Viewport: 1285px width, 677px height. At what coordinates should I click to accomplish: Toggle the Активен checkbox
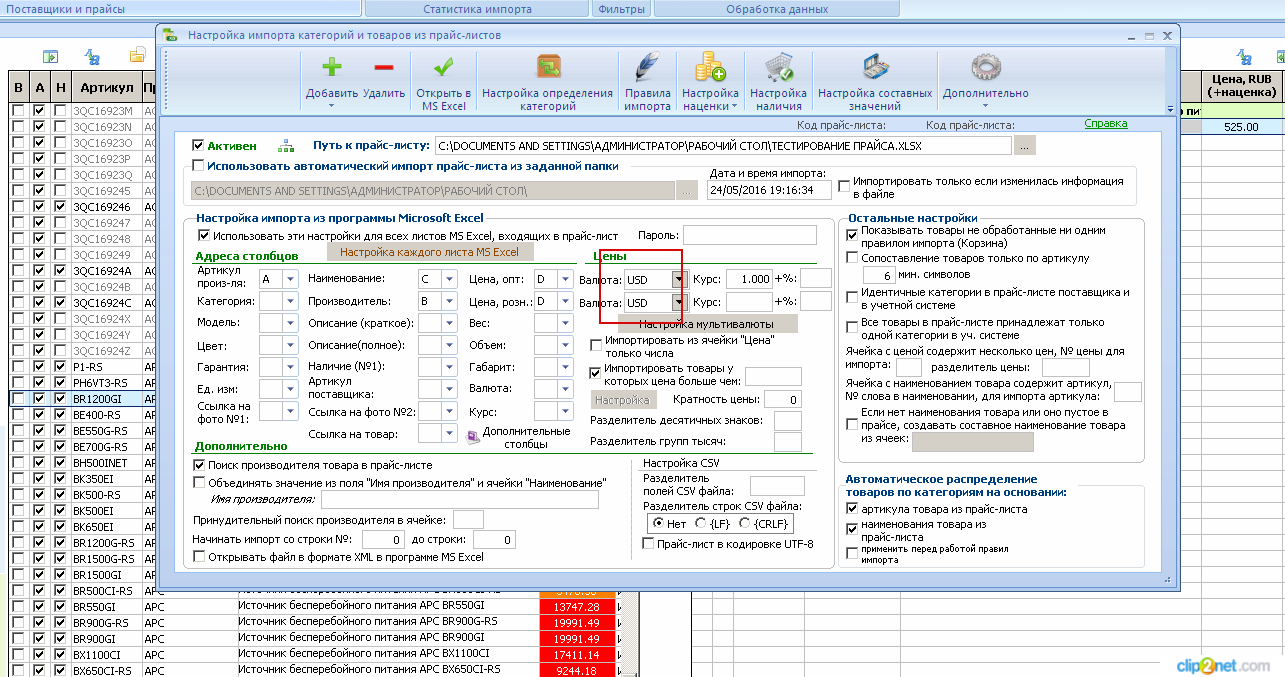198,145
